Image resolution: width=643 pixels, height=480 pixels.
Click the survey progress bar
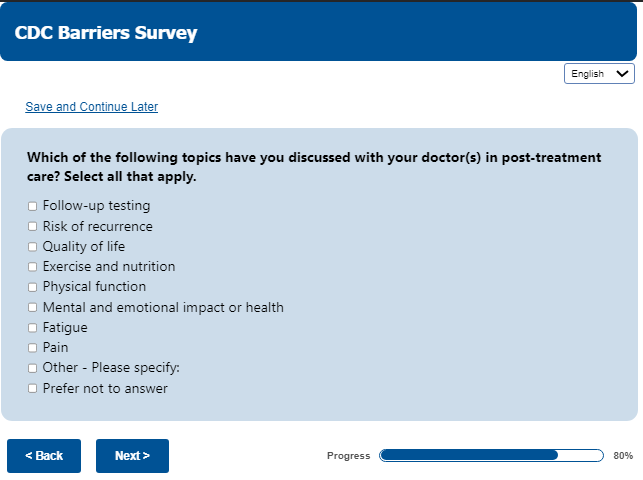coord(492,456)
